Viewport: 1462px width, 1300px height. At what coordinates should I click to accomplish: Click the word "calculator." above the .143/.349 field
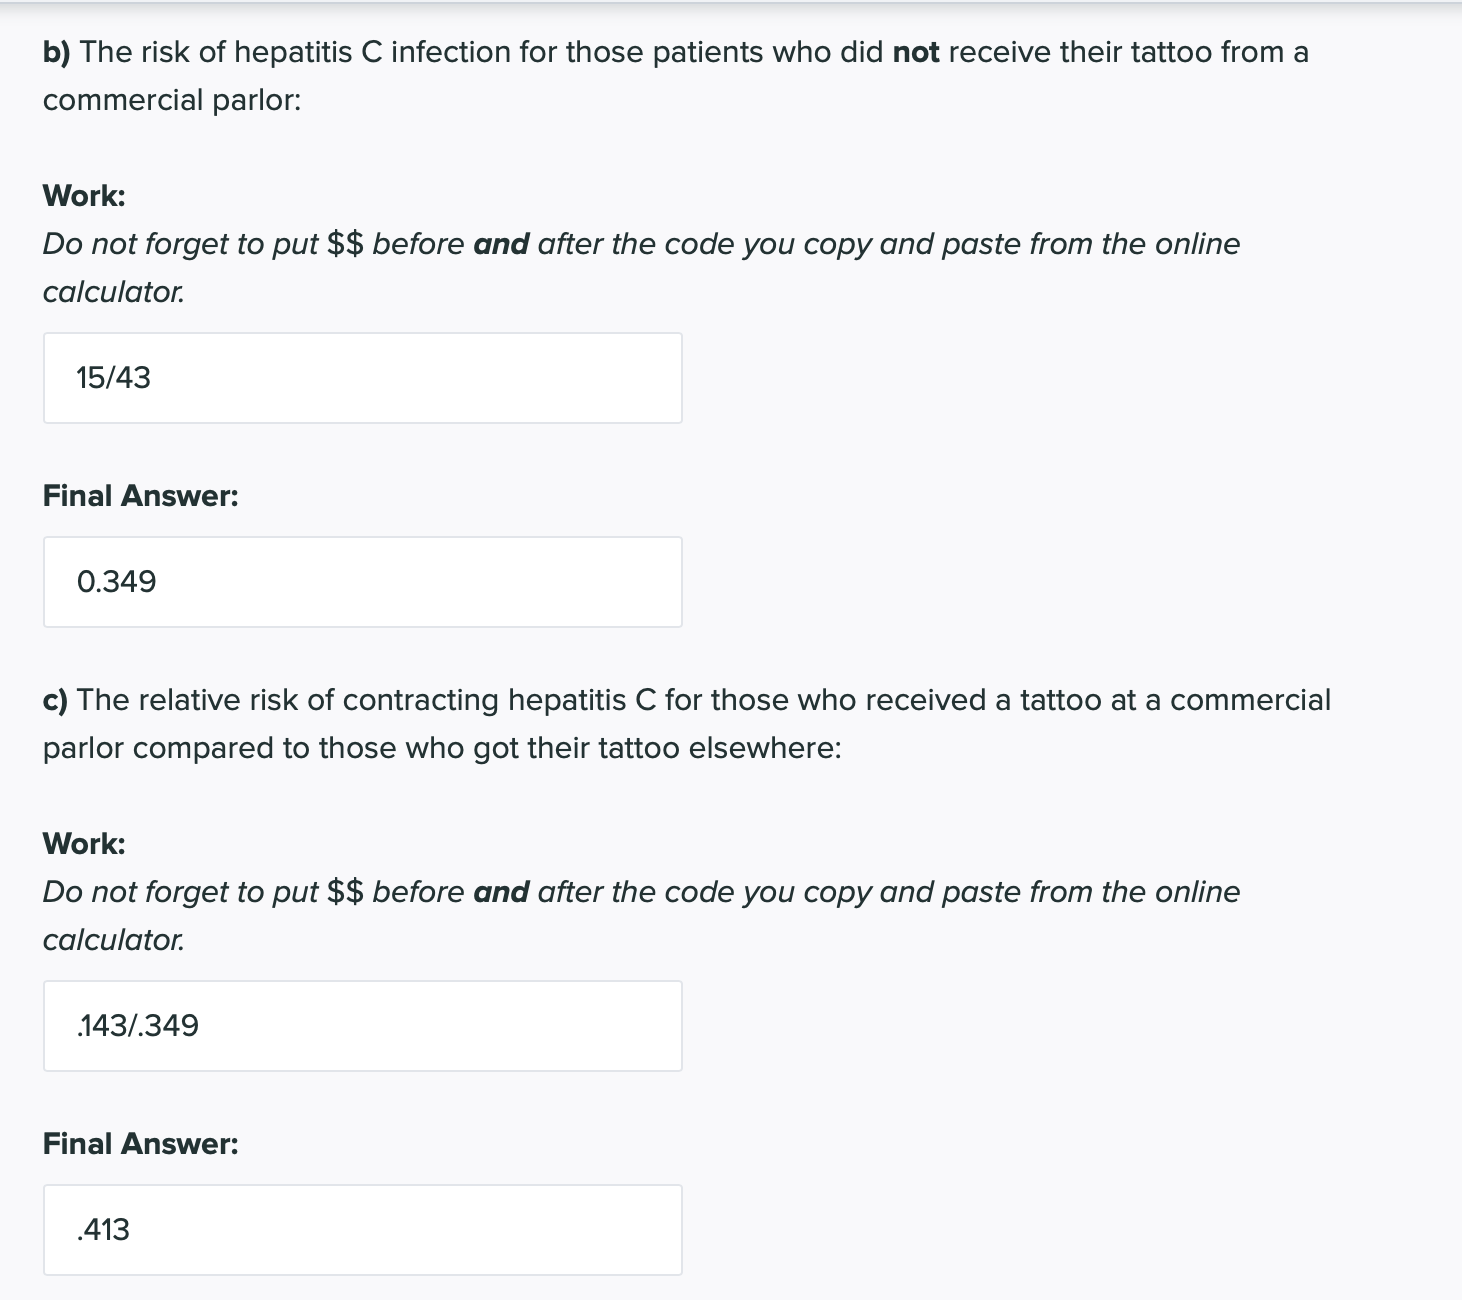coord(113,940)
